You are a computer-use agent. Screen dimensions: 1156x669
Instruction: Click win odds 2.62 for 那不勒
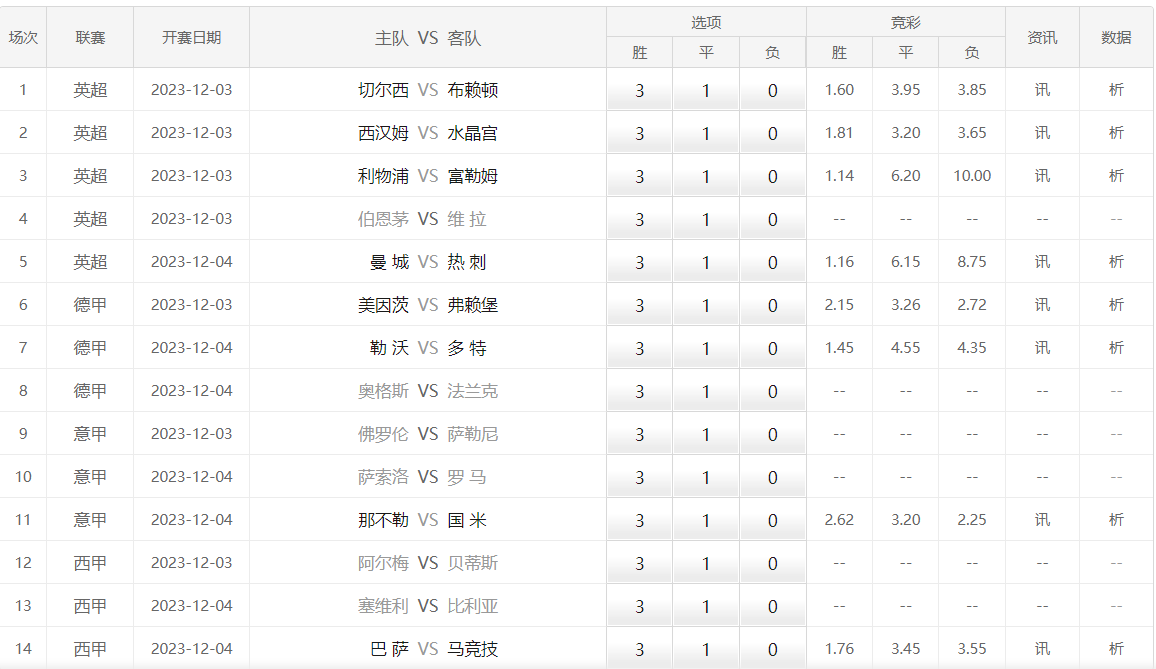pyautogui.click(x=839, y=520)
